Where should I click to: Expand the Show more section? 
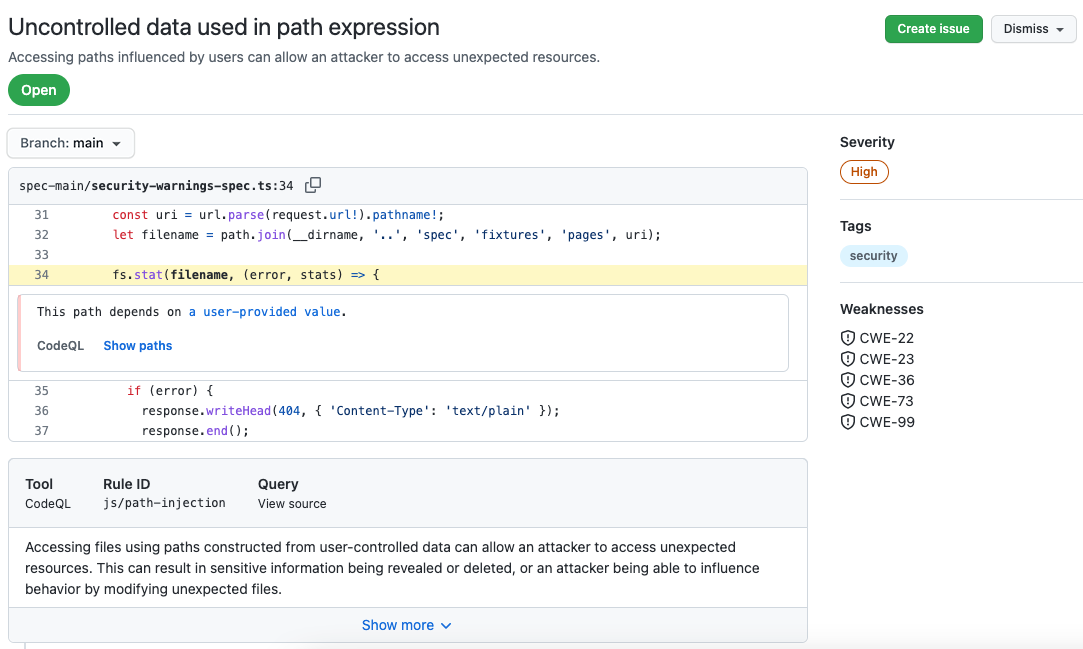click(407, 624)
